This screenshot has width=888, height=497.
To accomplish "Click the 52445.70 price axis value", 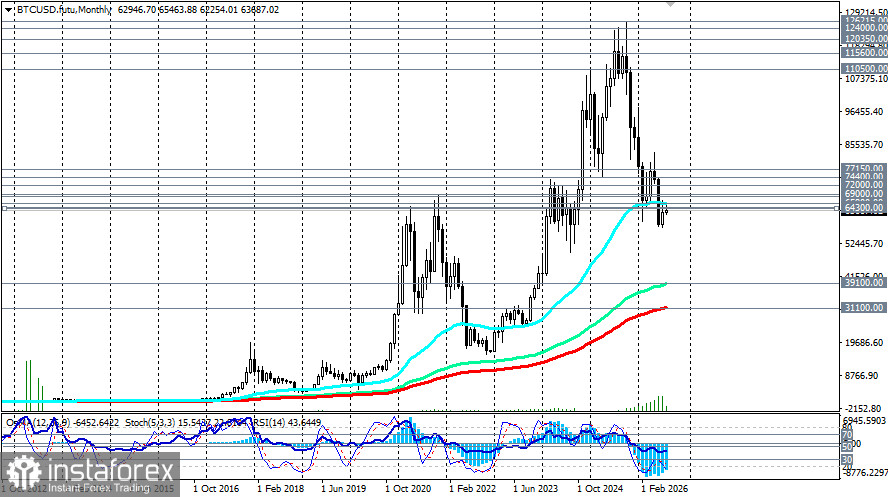I will pos(864,243).
